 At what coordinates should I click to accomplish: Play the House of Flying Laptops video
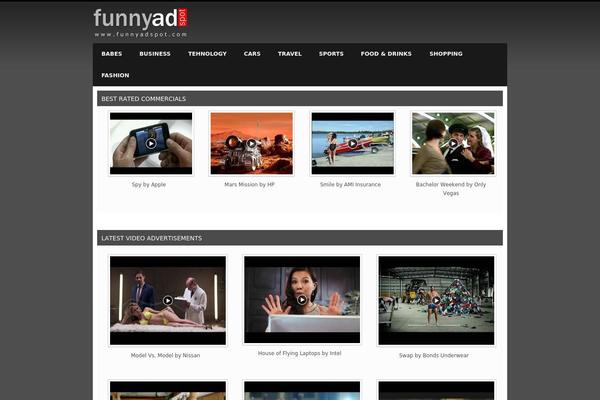[302, 300]
